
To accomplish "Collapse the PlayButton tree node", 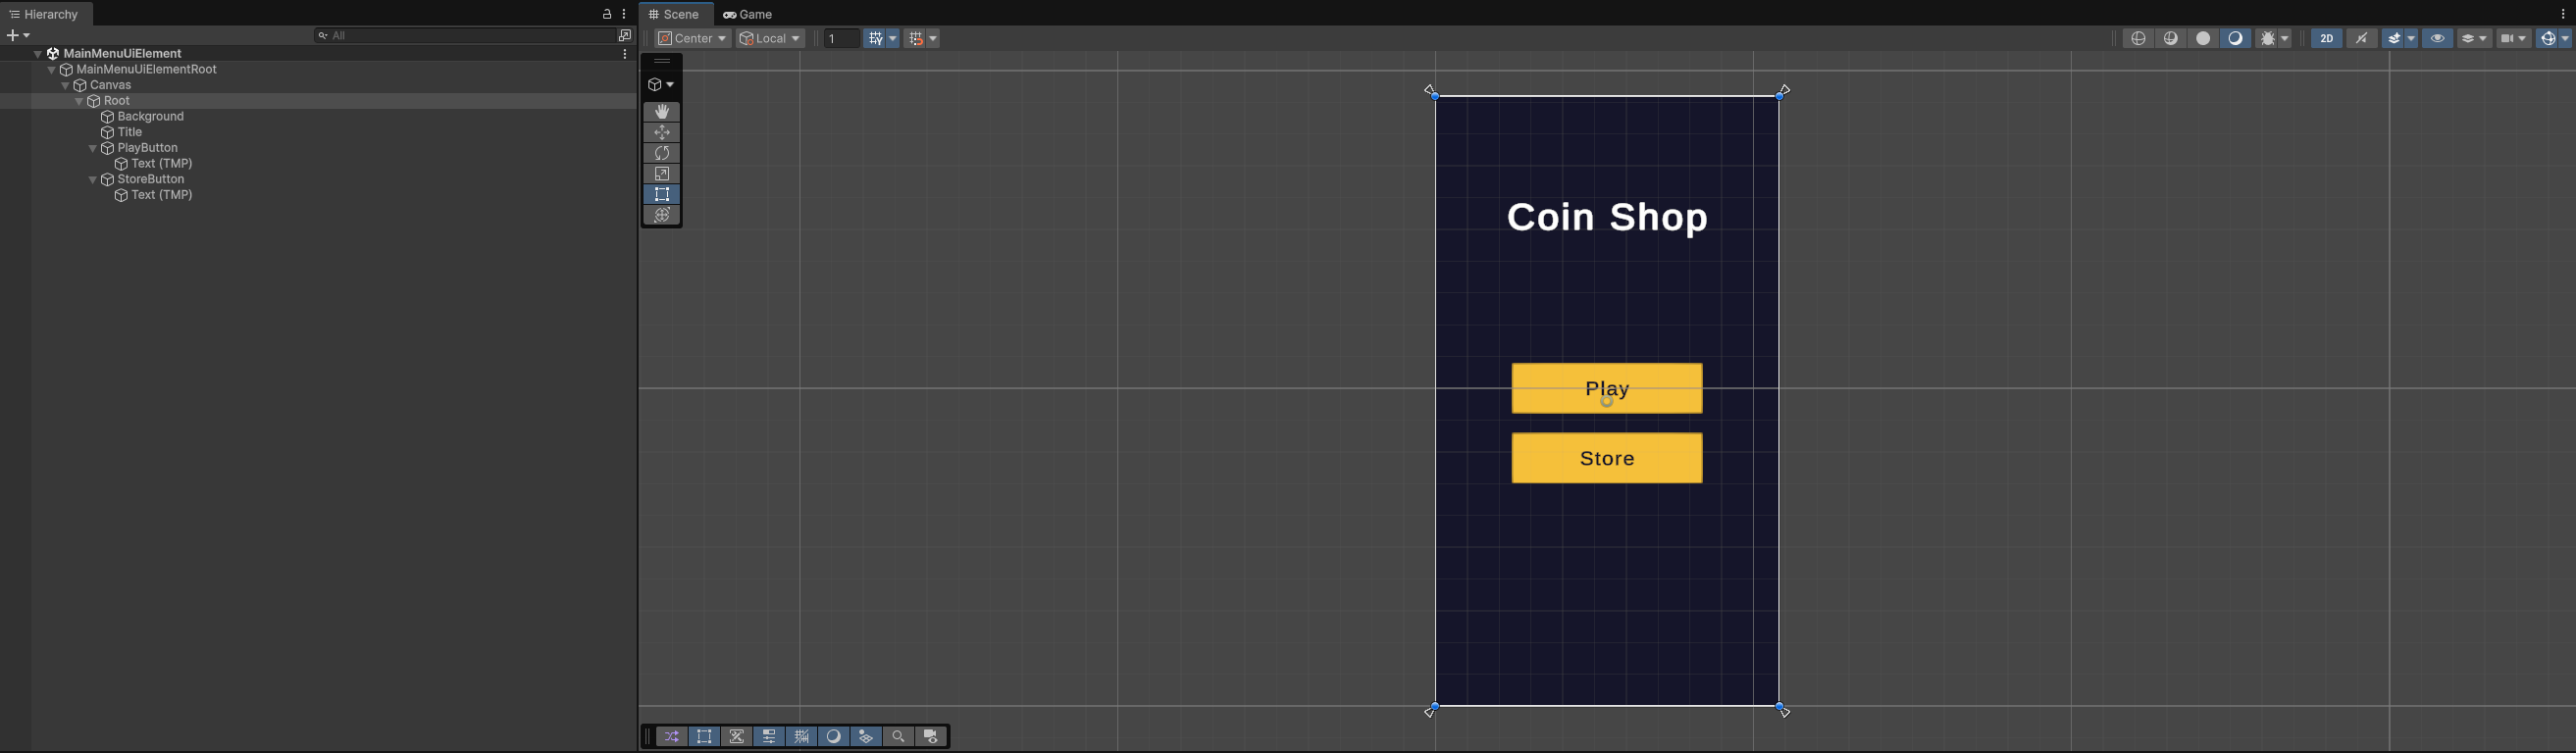I will (93, 148).
